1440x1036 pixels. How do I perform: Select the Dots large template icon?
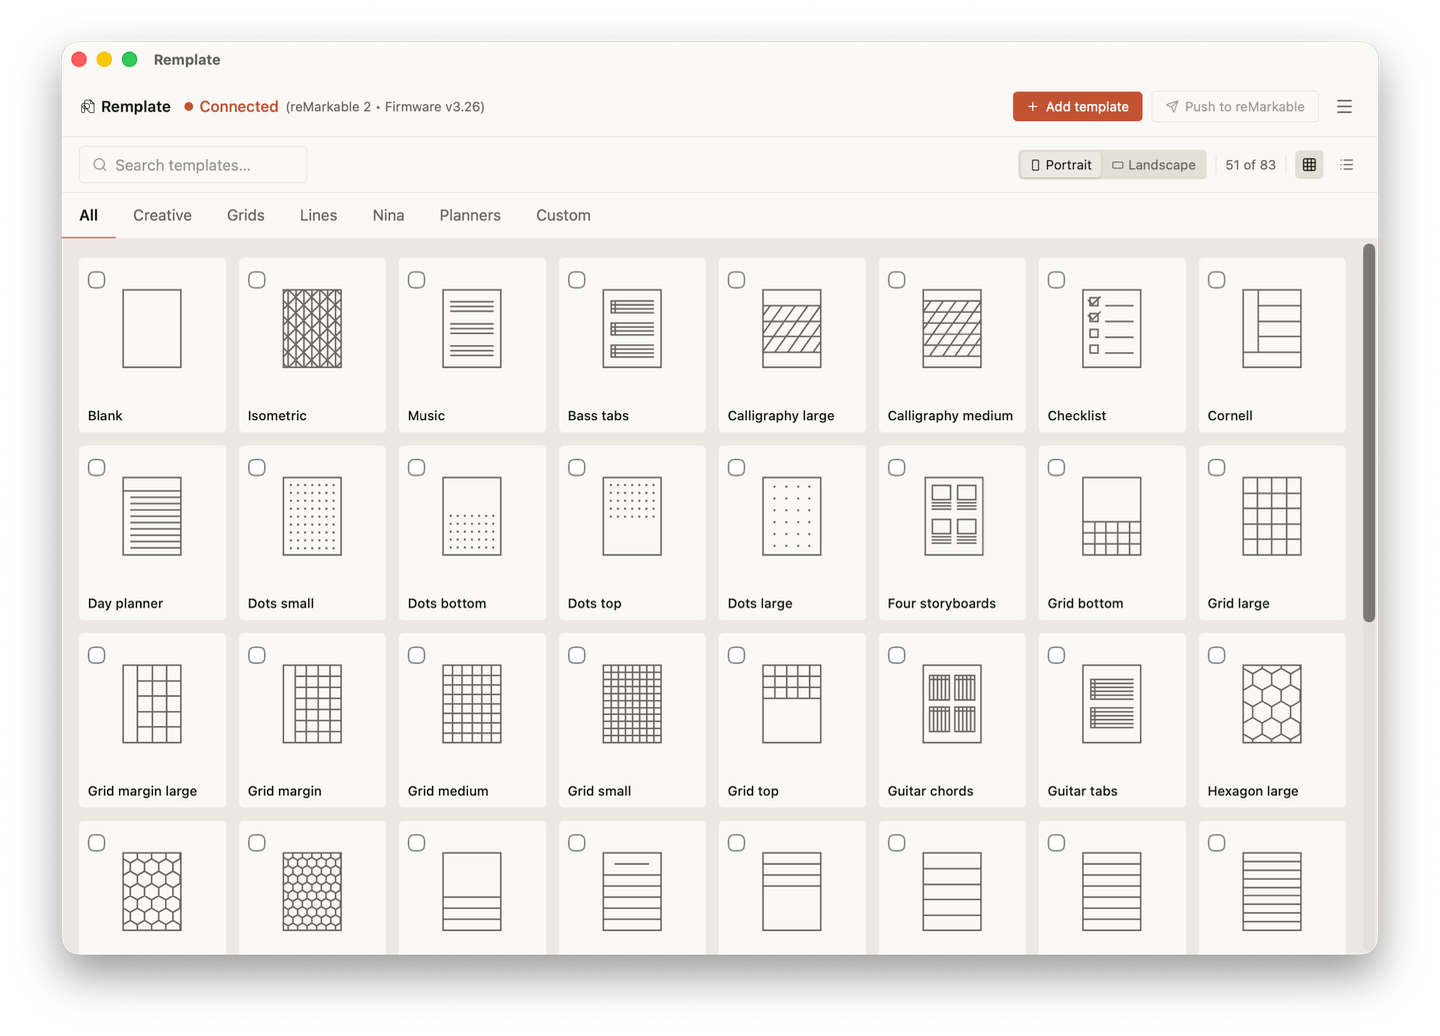pos(792,516)
